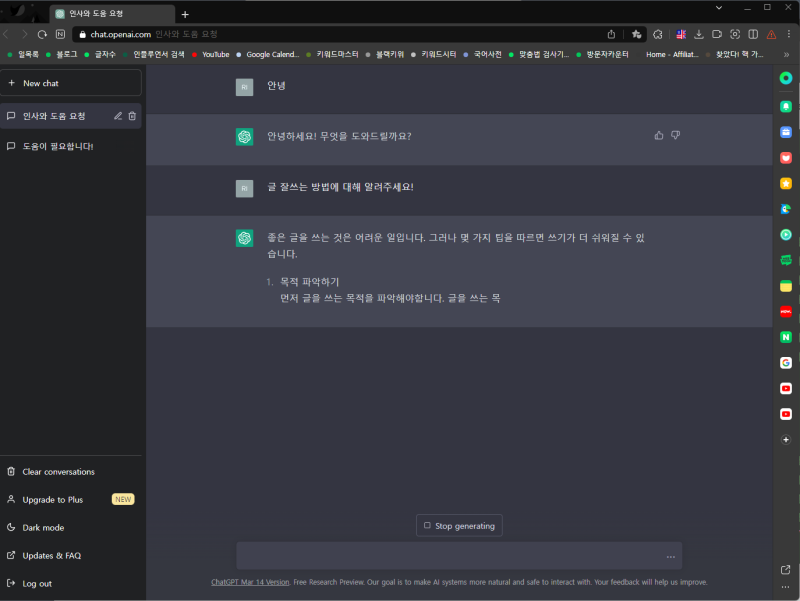Image resolution: width=800 pixels, height=601 pixels.
Task: Toggle the split screen view icon
Action: point(753,33)
